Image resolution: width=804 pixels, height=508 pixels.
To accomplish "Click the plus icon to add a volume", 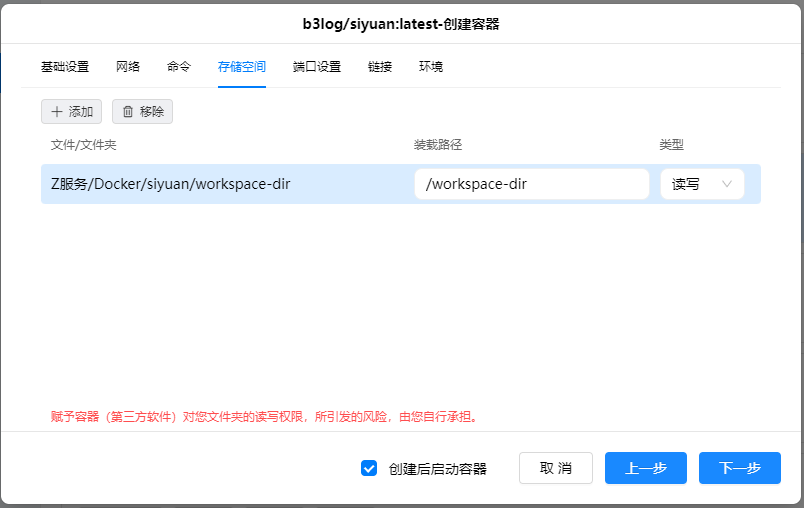I will coord(57,112).
